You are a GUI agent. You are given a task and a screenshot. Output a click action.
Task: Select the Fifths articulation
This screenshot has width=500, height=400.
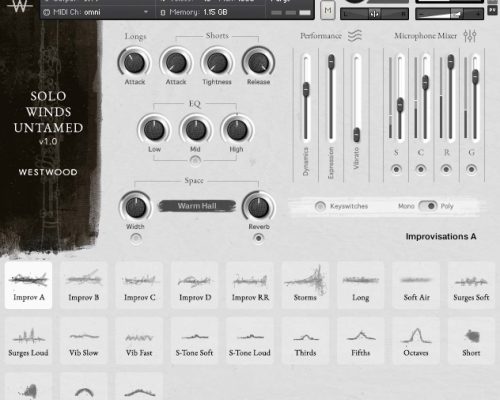point(361,341)
